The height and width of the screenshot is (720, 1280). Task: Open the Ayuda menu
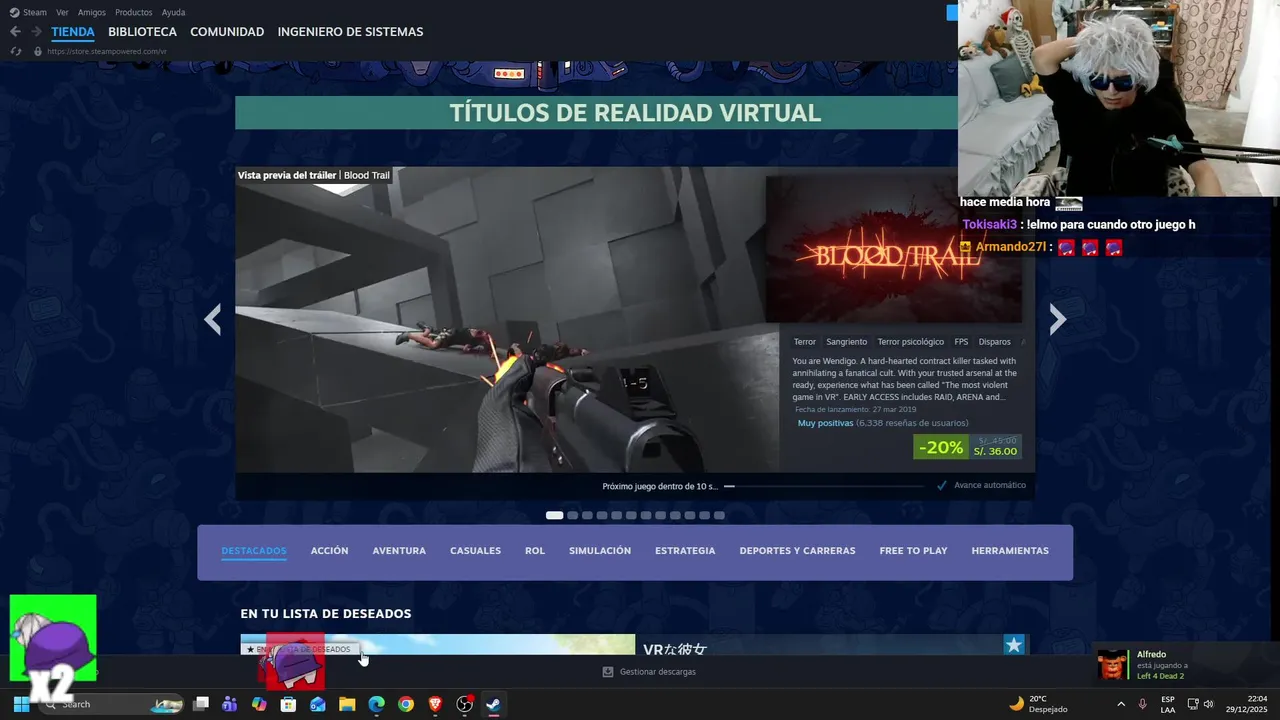pos(173,12)
